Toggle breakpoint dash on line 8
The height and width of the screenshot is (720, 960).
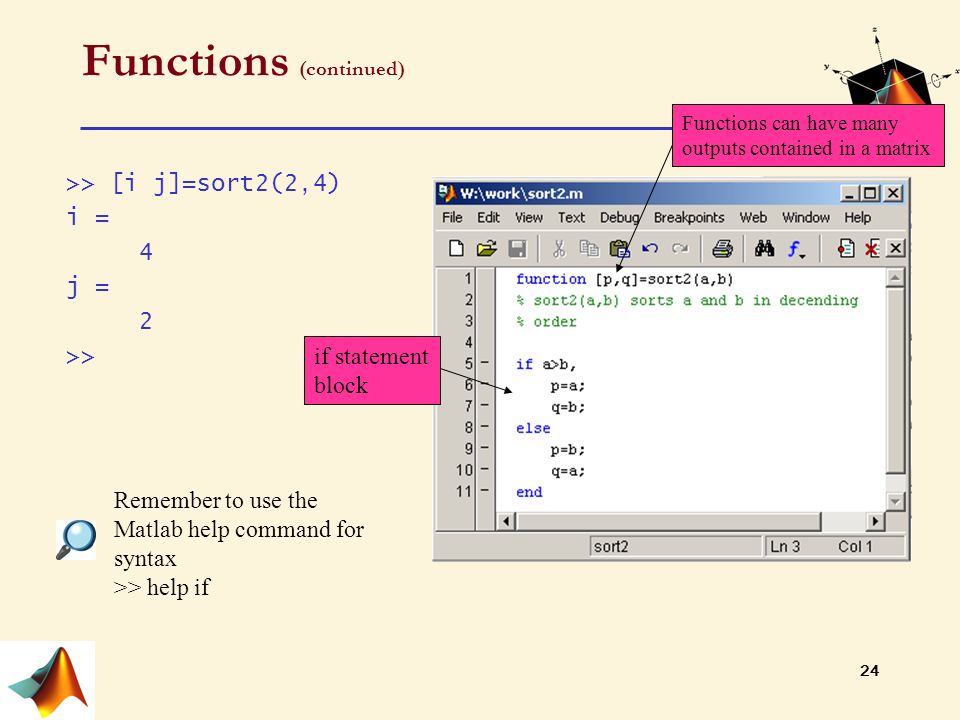tap(485, 426)
